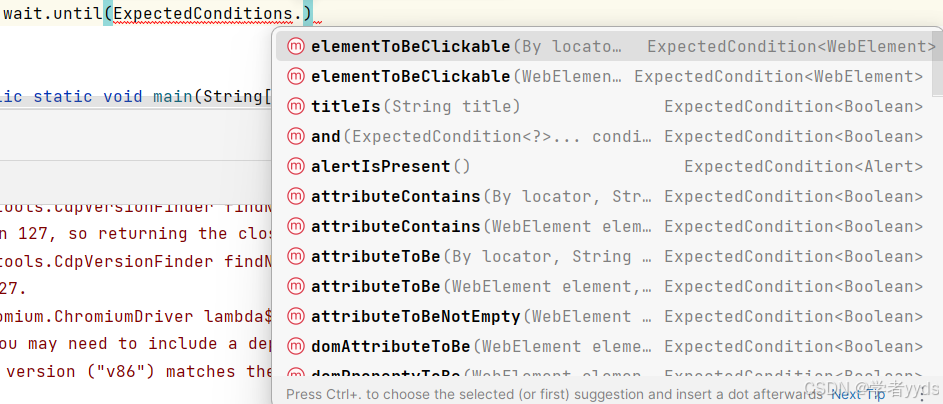Click method icon of attributeToBe WebElement entry
The width and height of the screenshot is (943, 404).
(x=295, y=286)
